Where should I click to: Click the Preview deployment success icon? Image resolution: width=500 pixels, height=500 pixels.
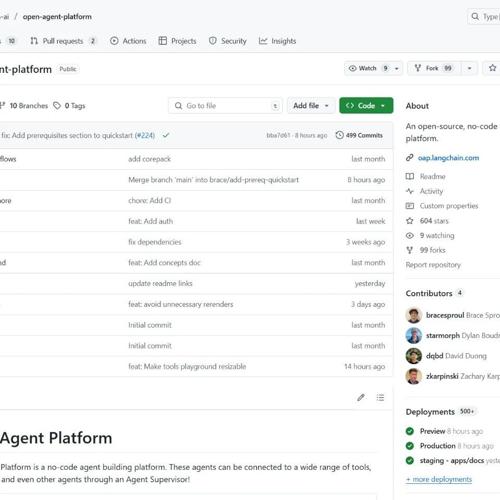[410, 431]
